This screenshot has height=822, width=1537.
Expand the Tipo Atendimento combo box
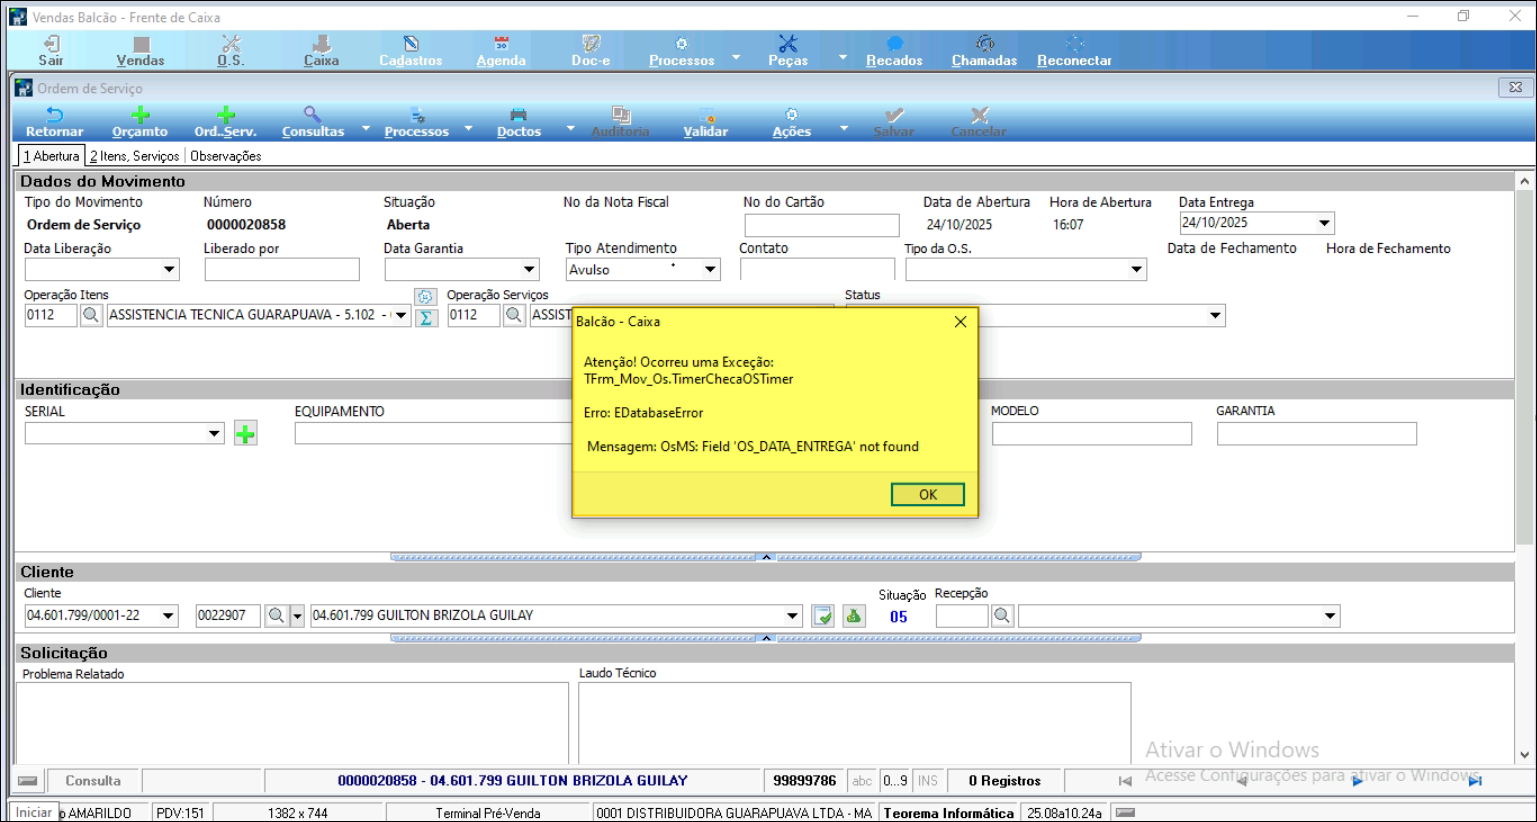tap(710, 270)
